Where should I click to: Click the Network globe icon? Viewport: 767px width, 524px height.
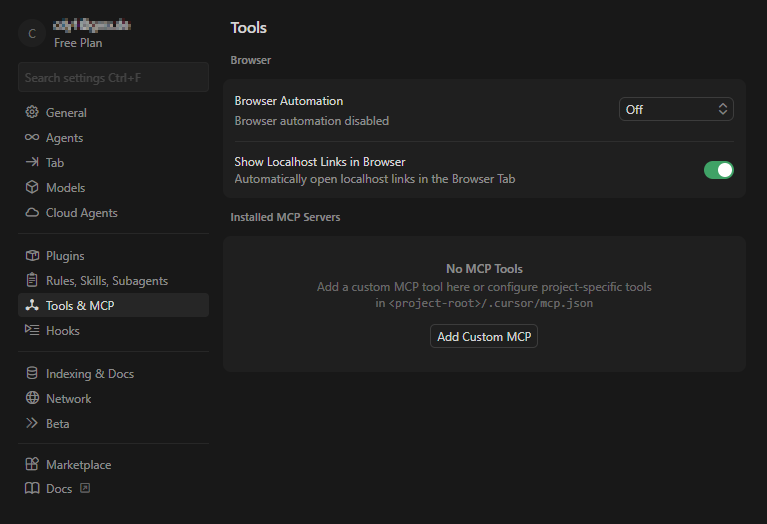[x=32, y=399]
